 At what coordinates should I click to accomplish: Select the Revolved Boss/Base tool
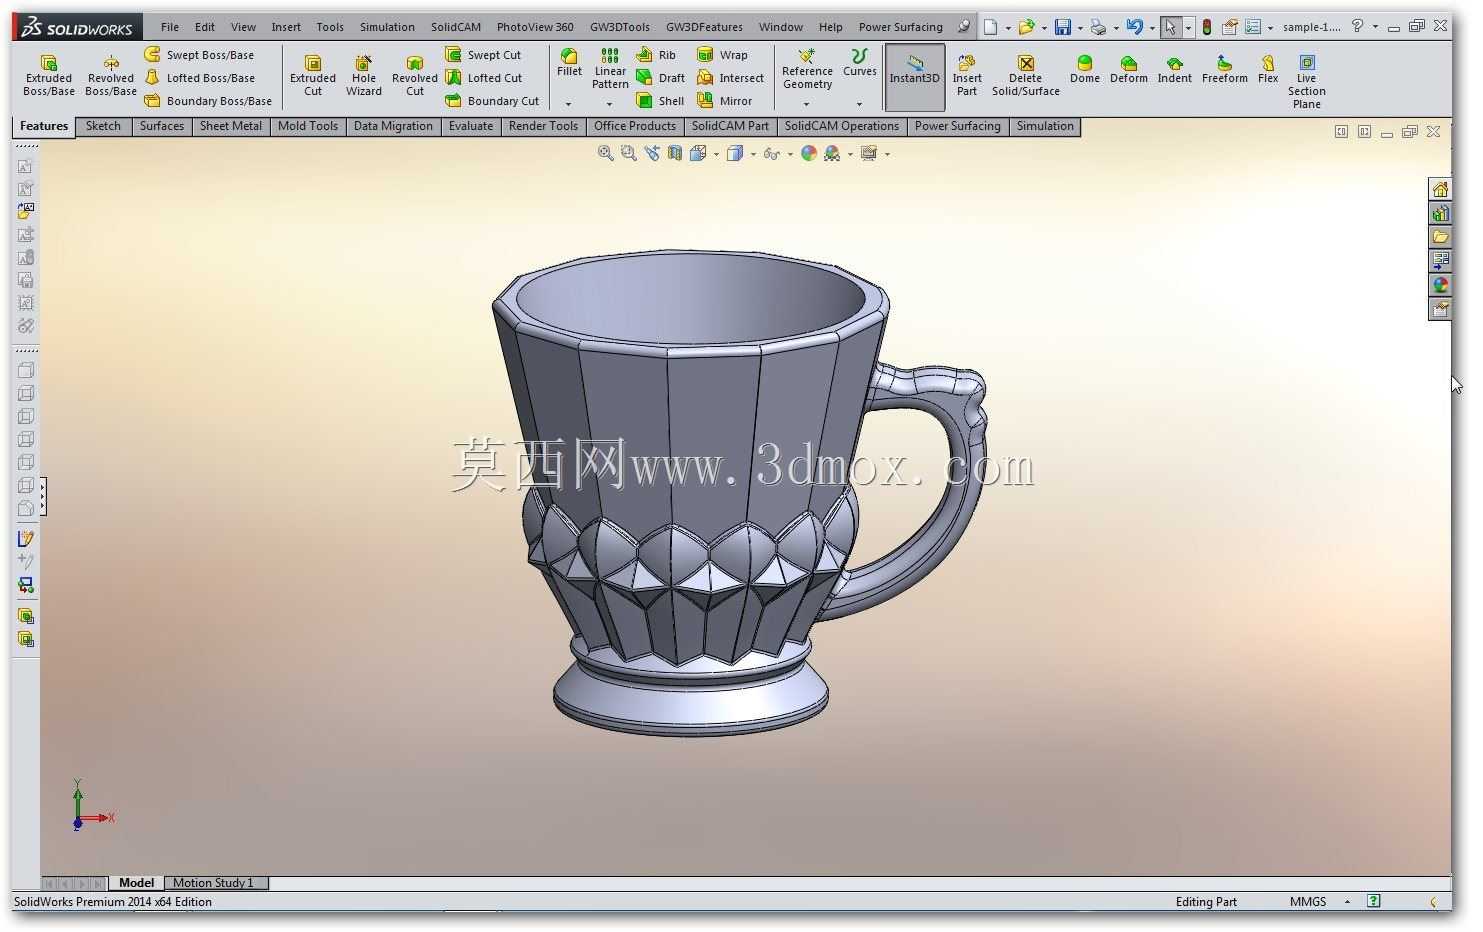(x=110, y=76)
